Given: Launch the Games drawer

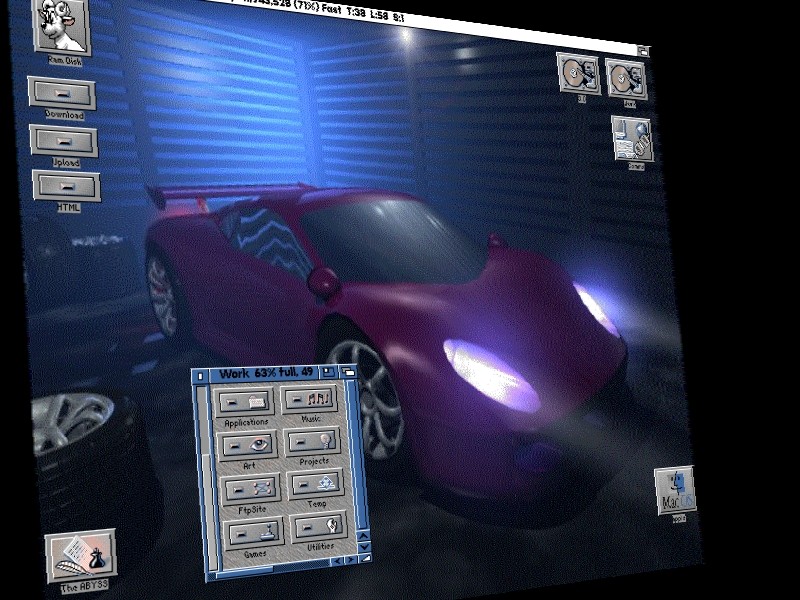Looking at the screenshot, I should [255, 532].
